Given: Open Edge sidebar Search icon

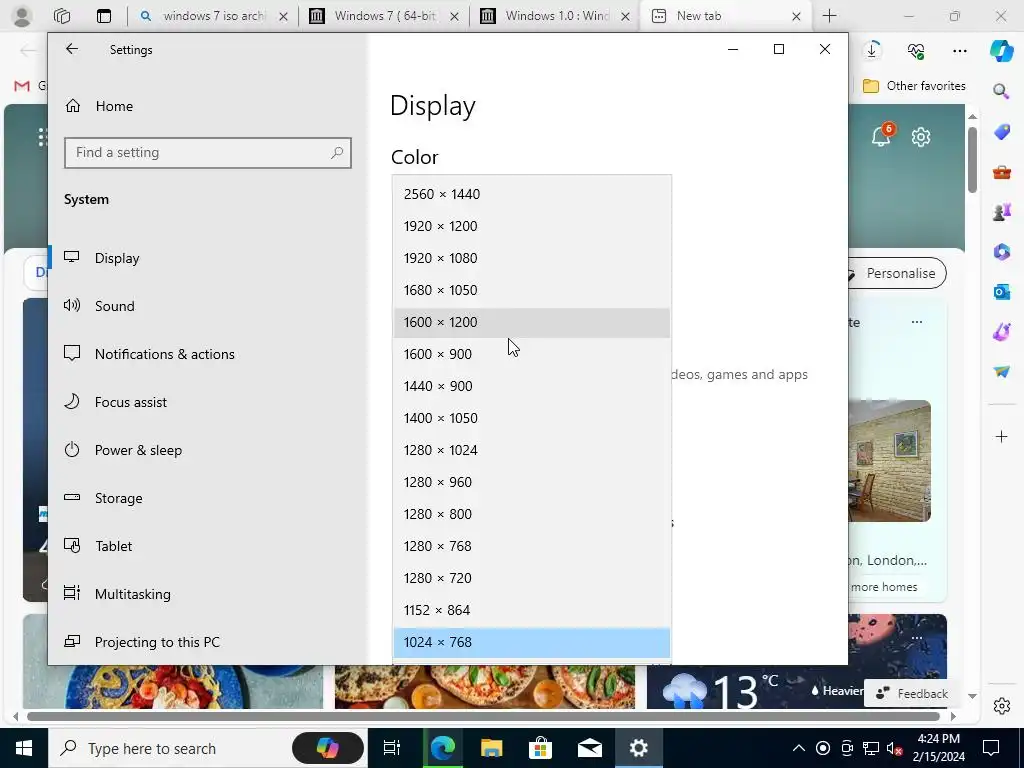Looking at the screenshot, I should (1001, 91).
